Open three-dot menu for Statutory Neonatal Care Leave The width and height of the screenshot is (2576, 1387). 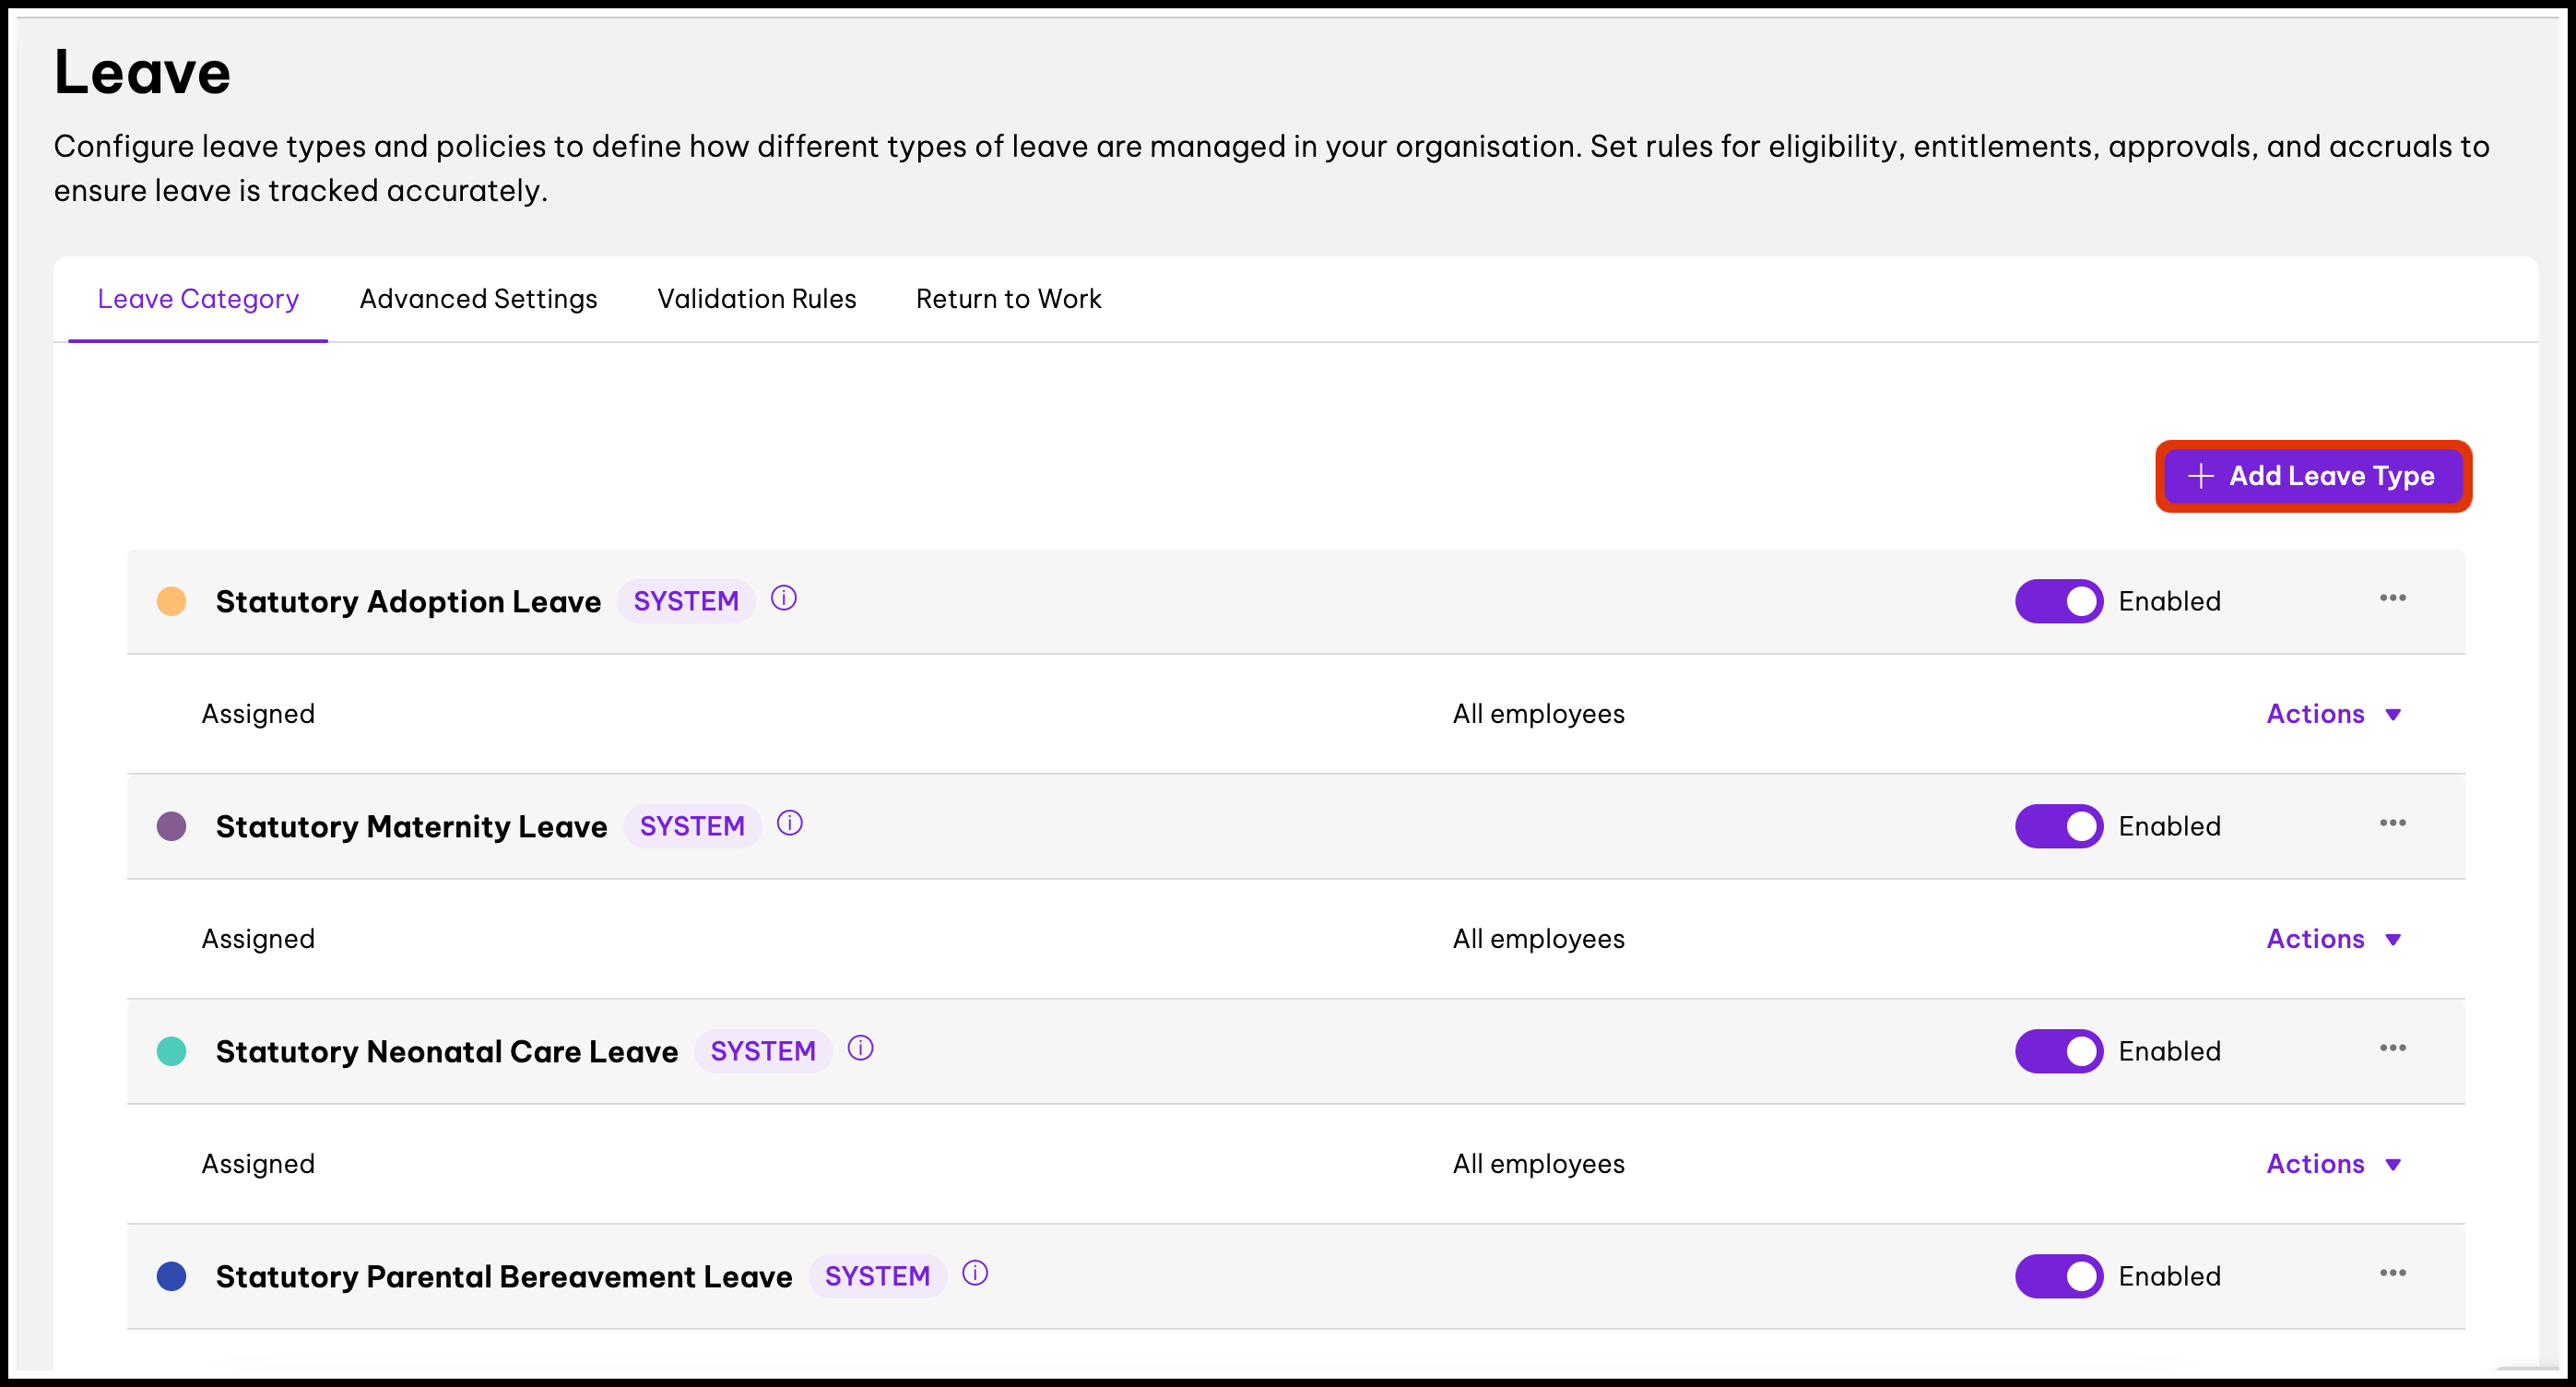pos(2393,1048)
